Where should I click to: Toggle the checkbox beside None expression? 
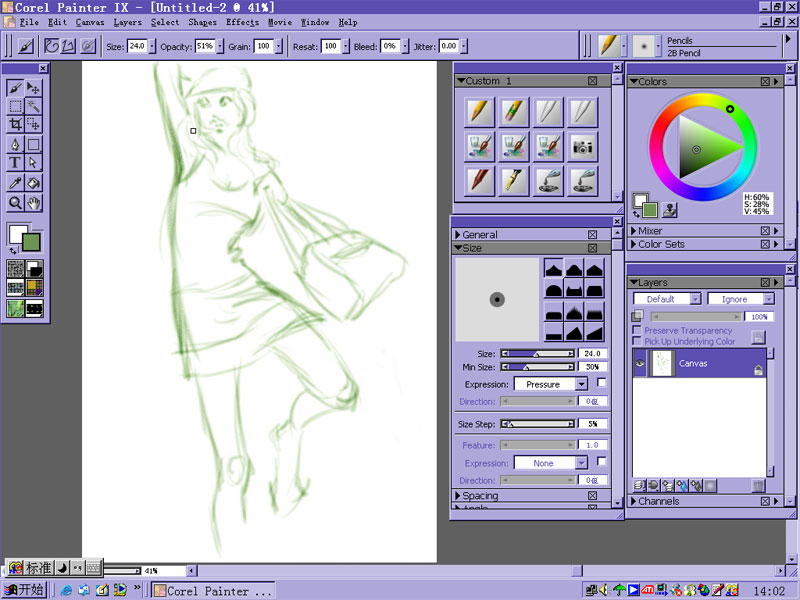602,461
